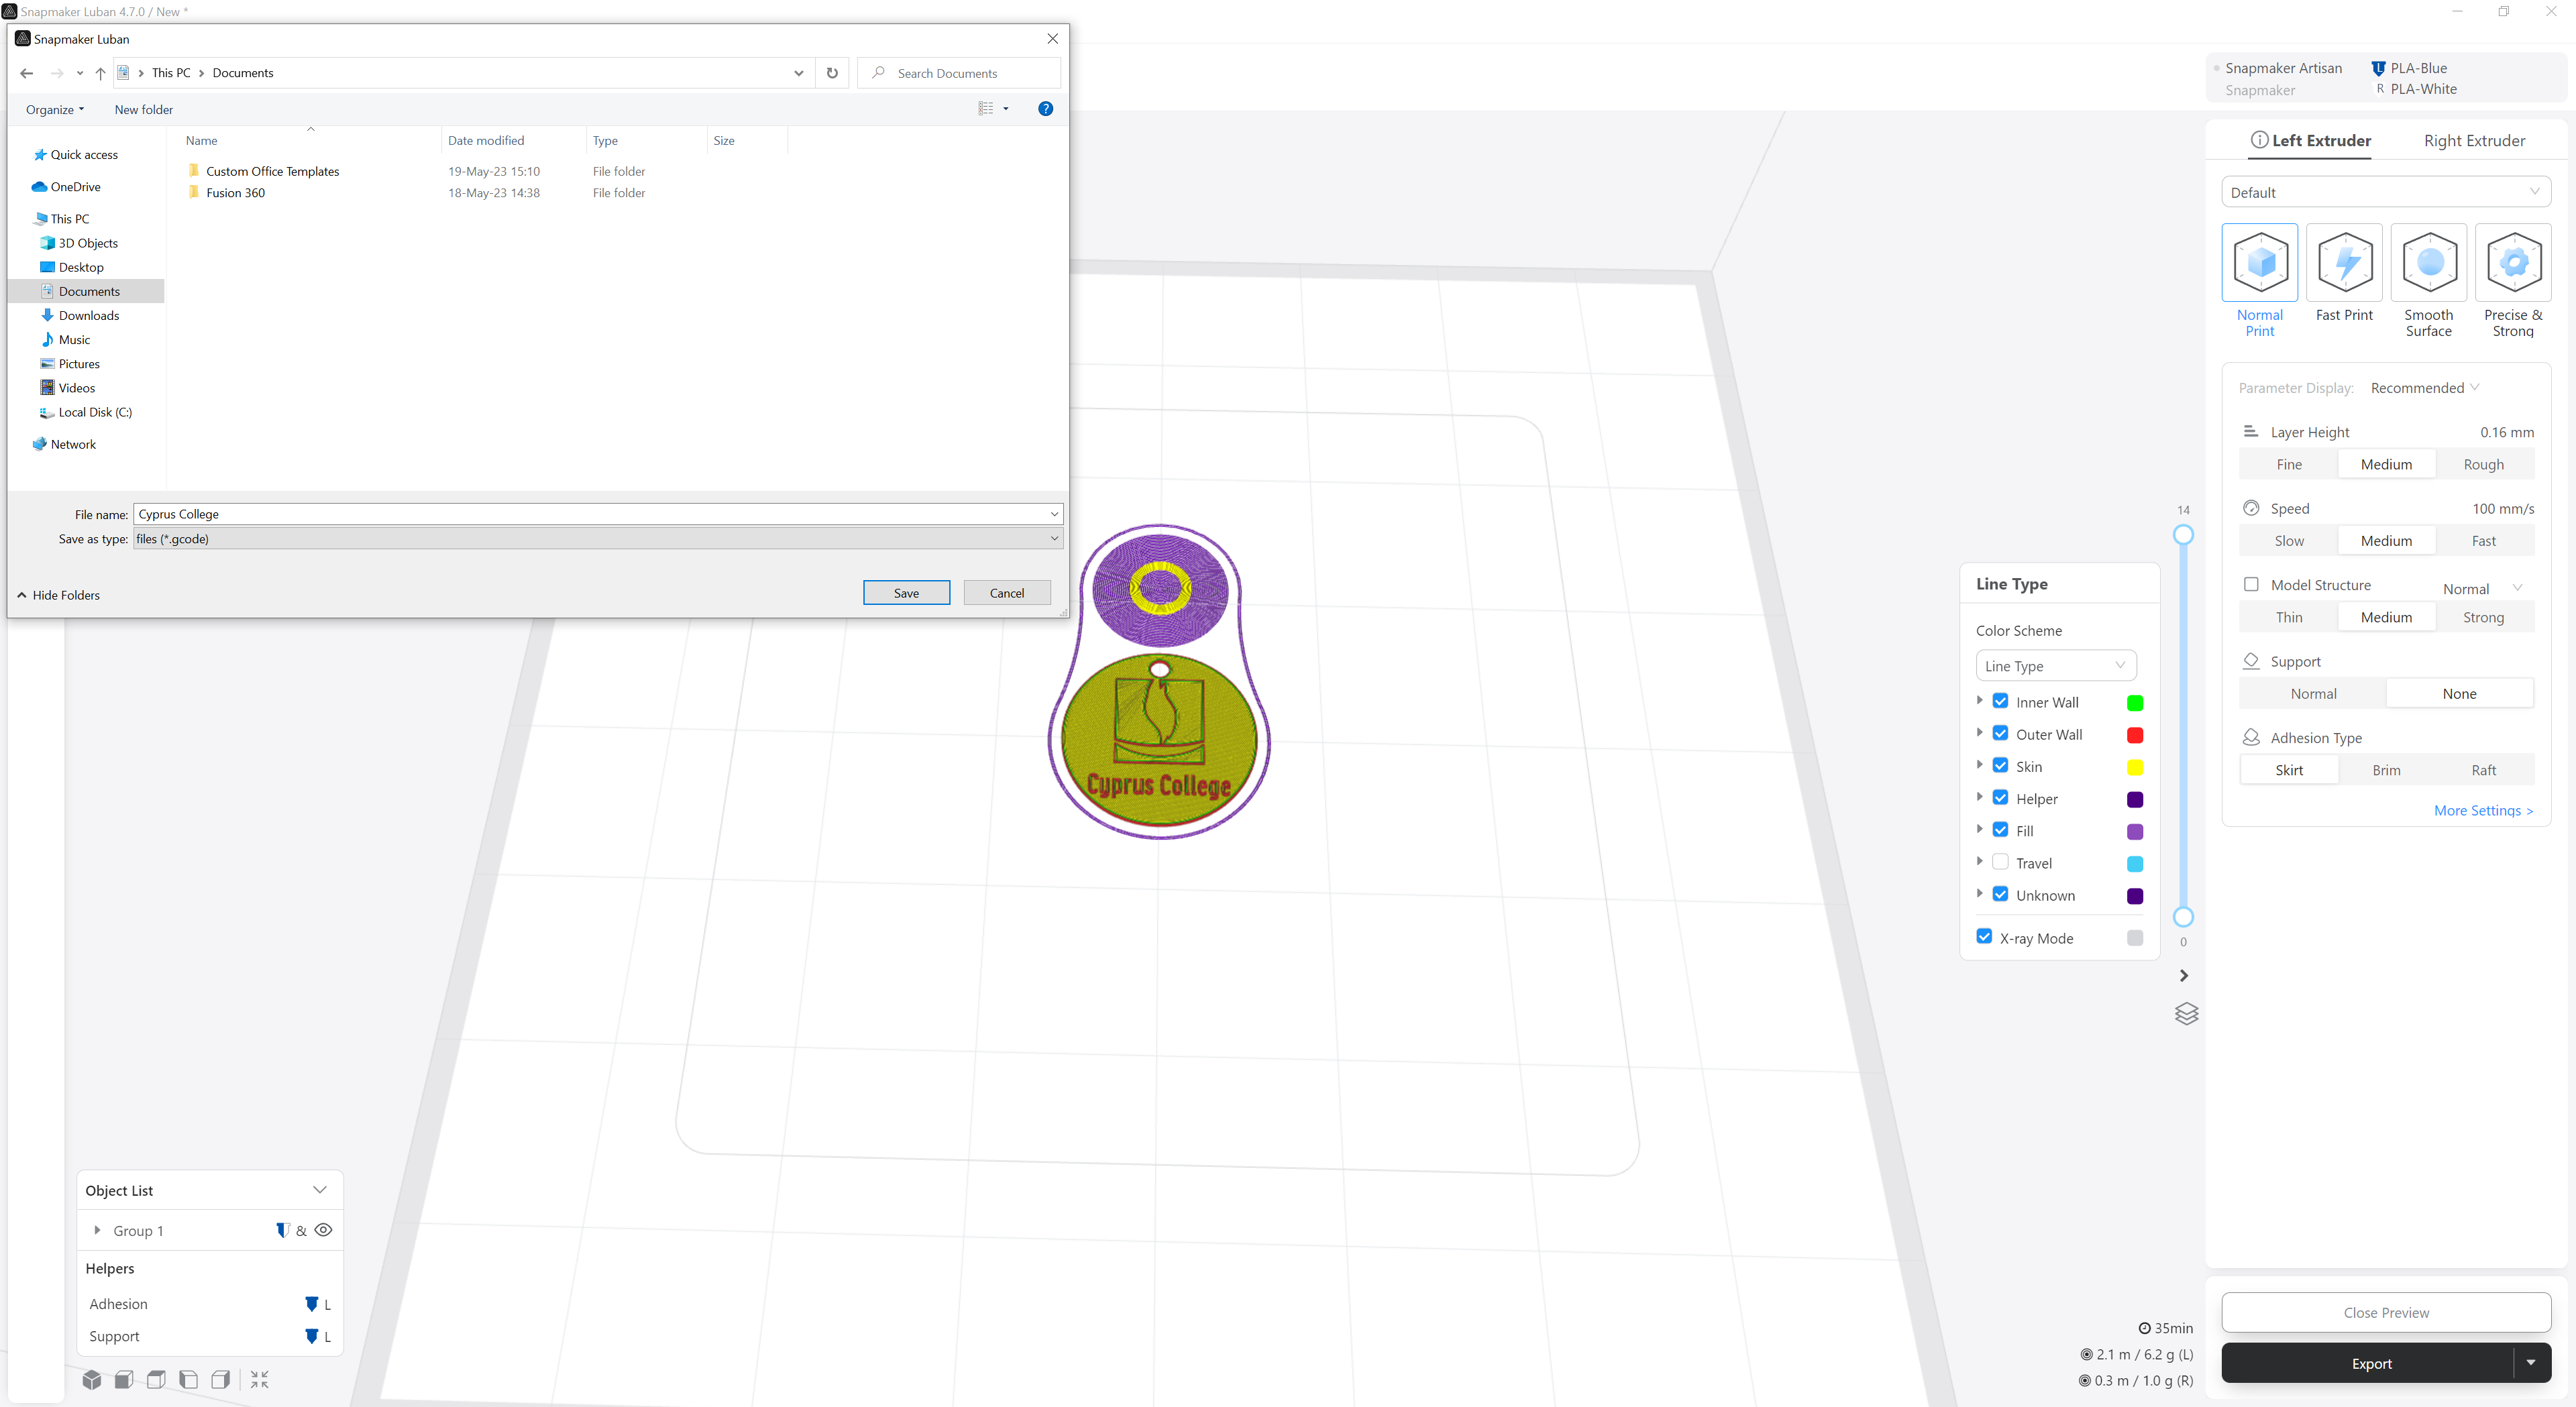The height and width of the screenshot is (1407, 2576).
Task: Open the Organize menu in the dialog
Action: point(55,109)
